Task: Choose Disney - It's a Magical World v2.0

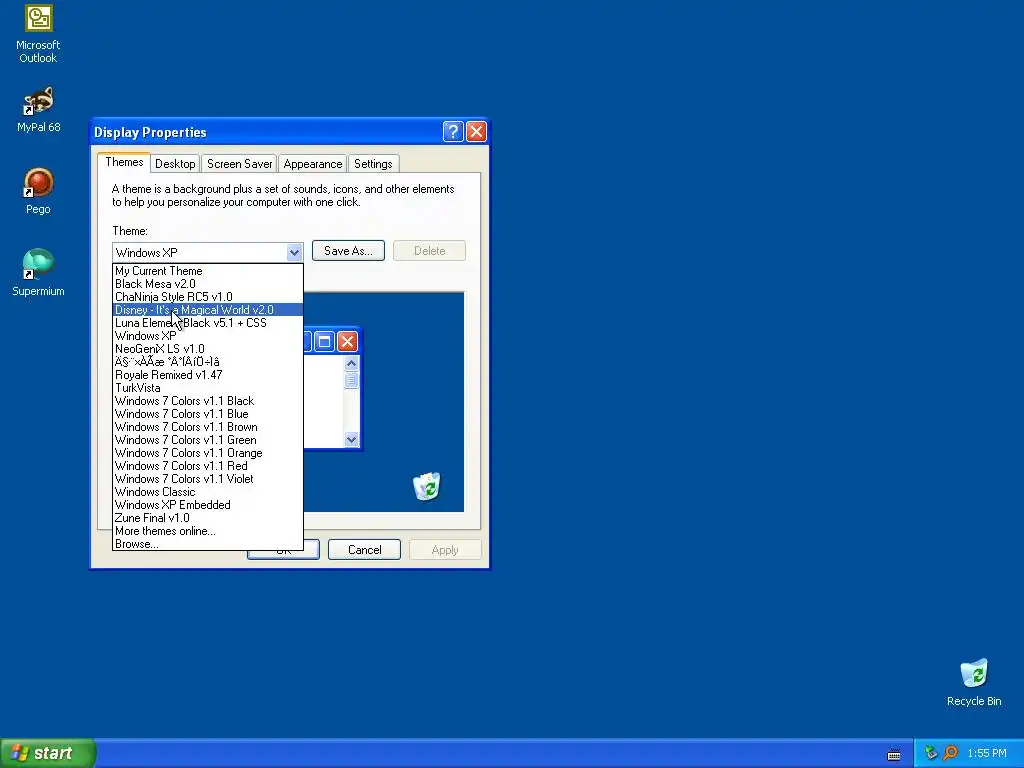Action: tap(208, 310)
